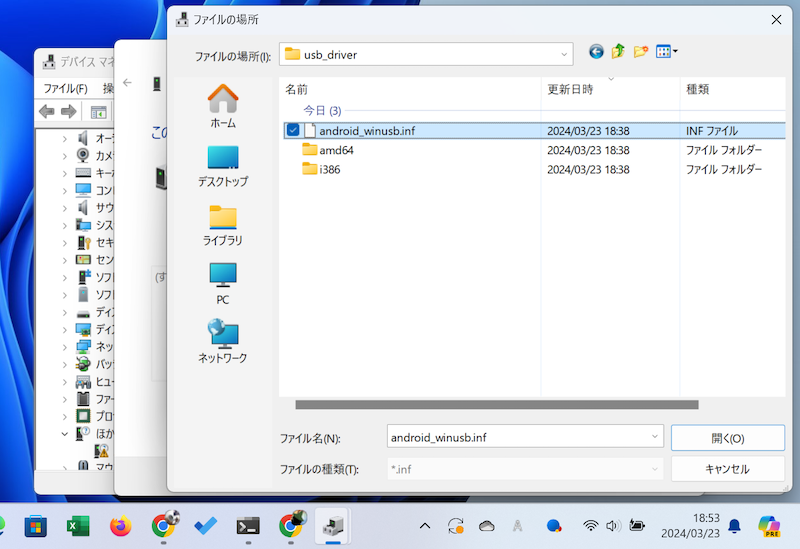The height and width of the screenshot is (549, 800).
Task: Go up one folder level
Action: pyautogui.click(x=619, y=52)
